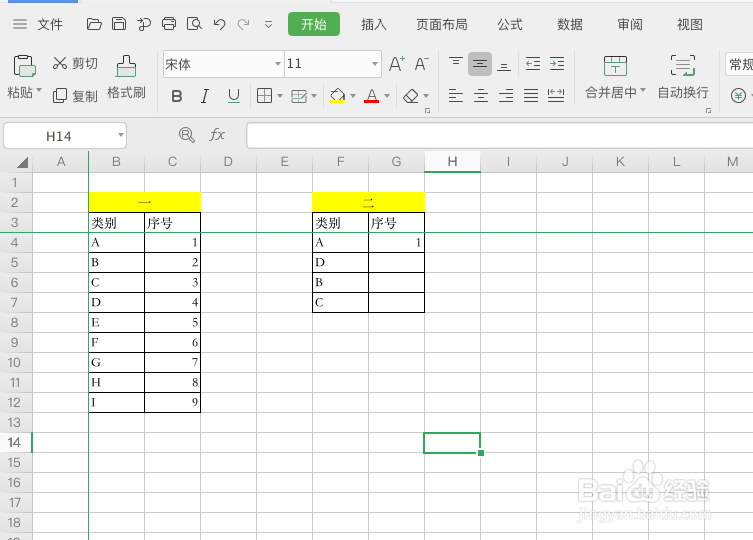Image resolution: width=753 pixels, height=540 pixels.
Task: Click the save icon in quick toolbar
Action: (119, 24)
